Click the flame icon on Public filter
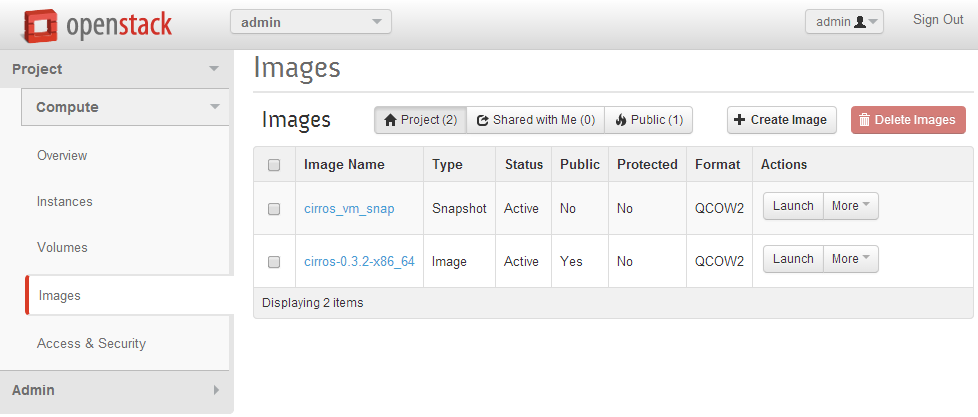This screenshot has width=978, height=417. coord(620,120)
